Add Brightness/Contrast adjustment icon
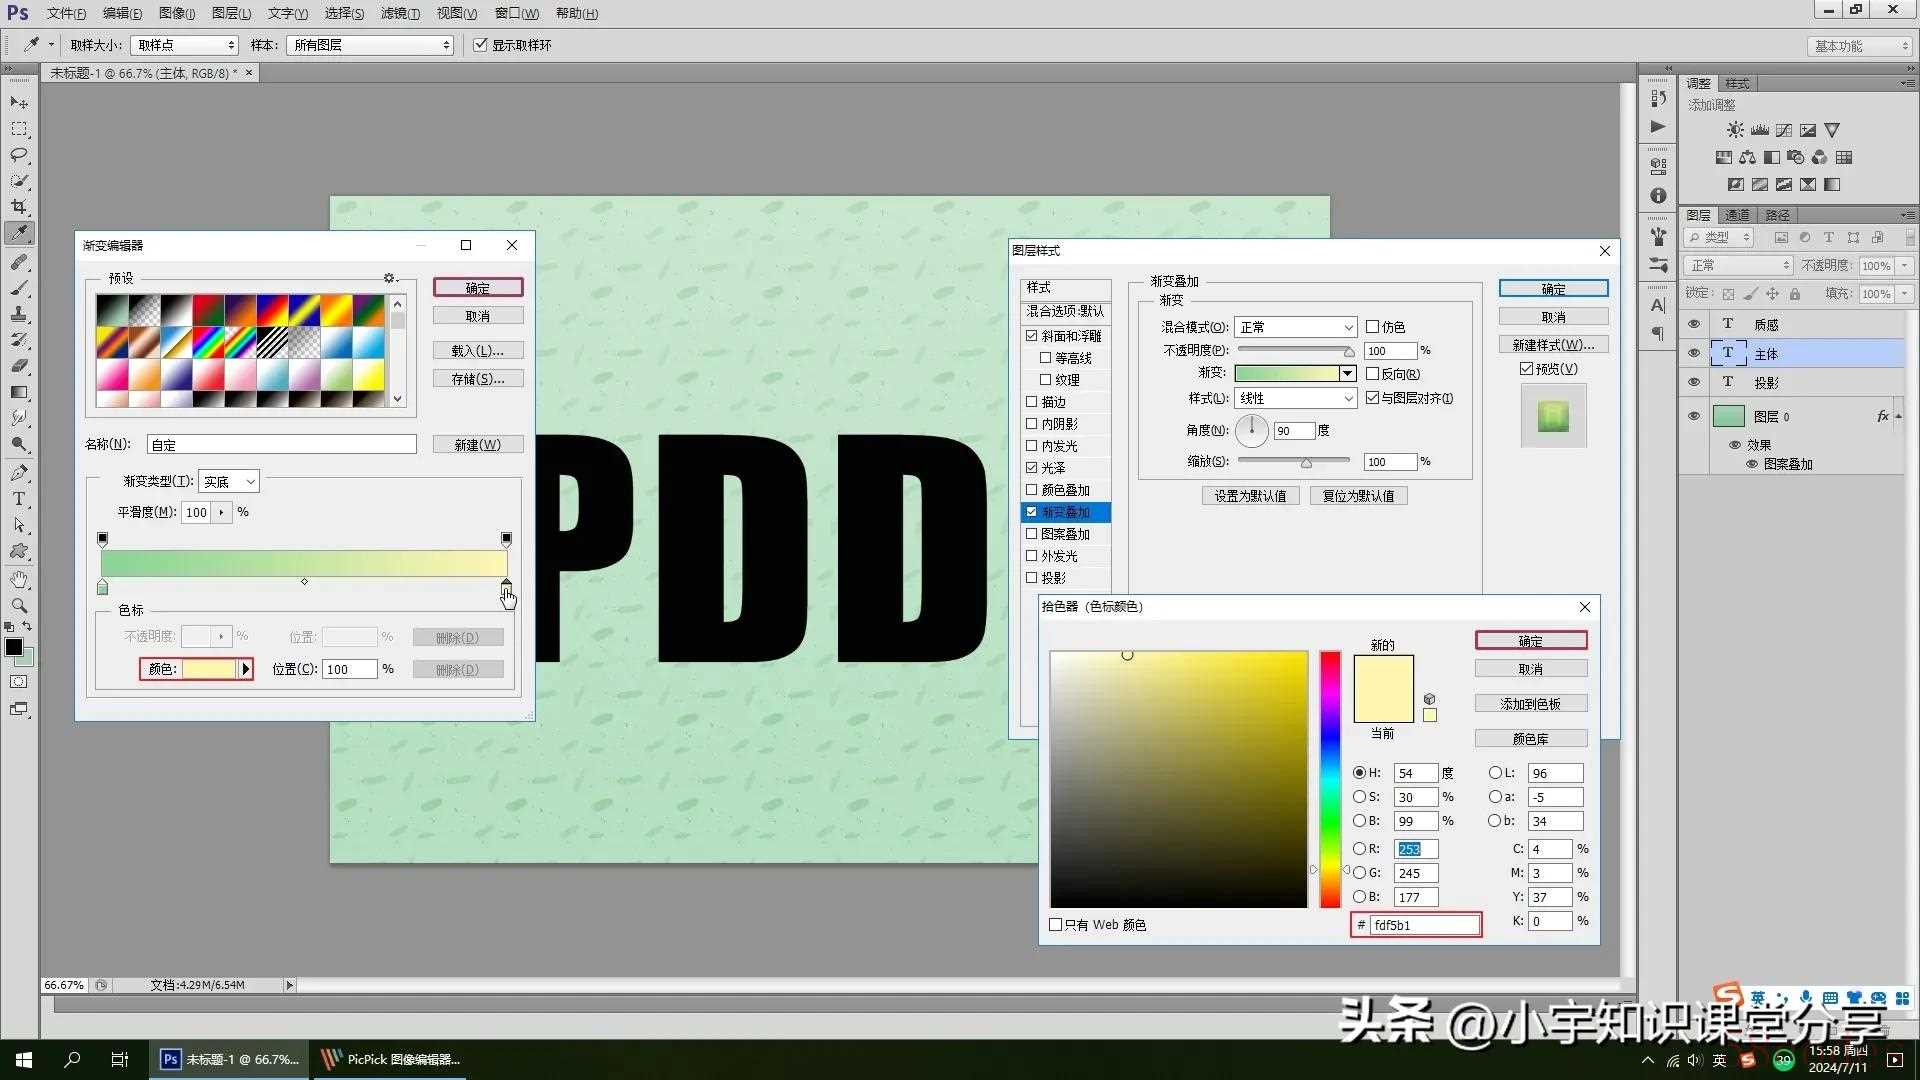Screen dimensions: 1920x1080 (1735, 130)
